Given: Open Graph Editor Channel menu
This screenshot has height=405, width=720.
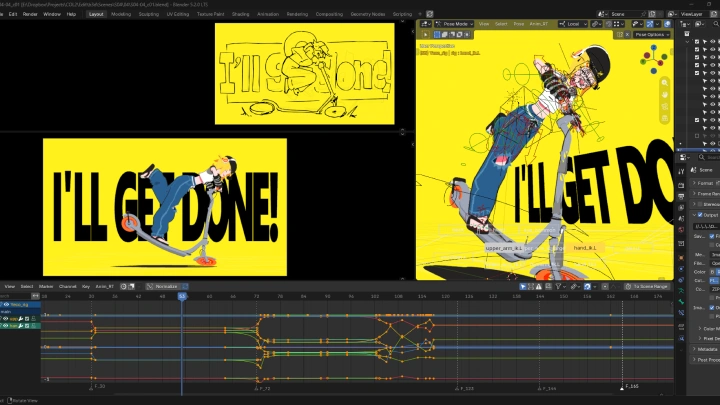Looking at the screenshot, I should click(68, 287).
